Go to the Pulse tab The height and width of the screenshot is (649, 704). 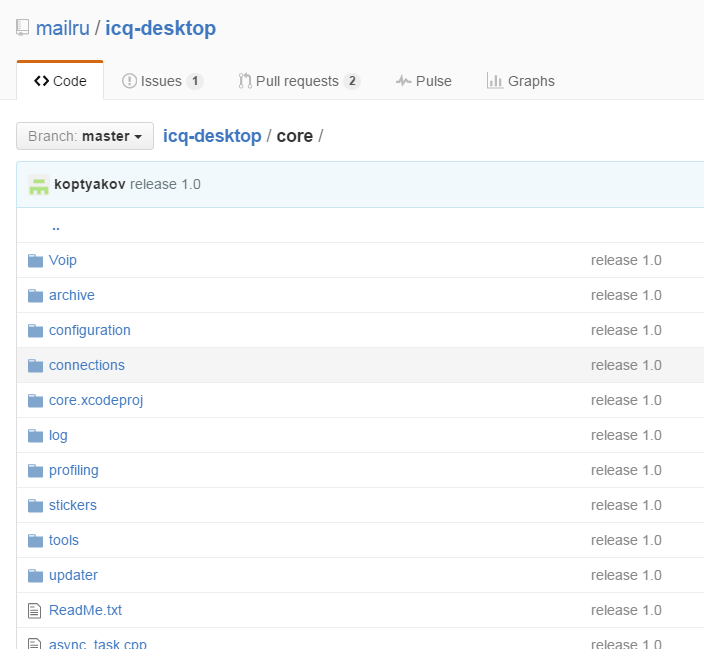(x=423, y=81)
